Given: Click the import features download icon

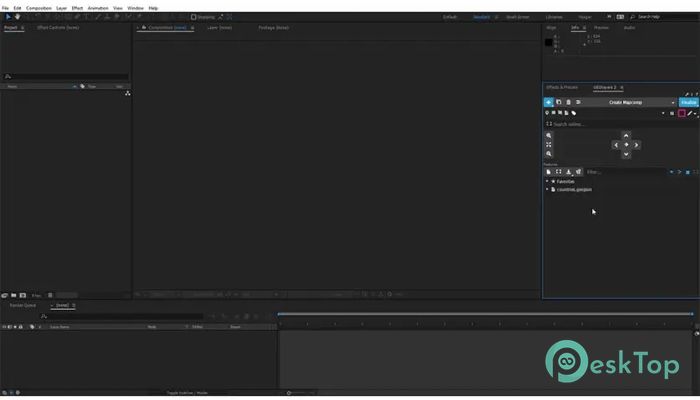Looking at the screenshot, I should coord(568,172).
